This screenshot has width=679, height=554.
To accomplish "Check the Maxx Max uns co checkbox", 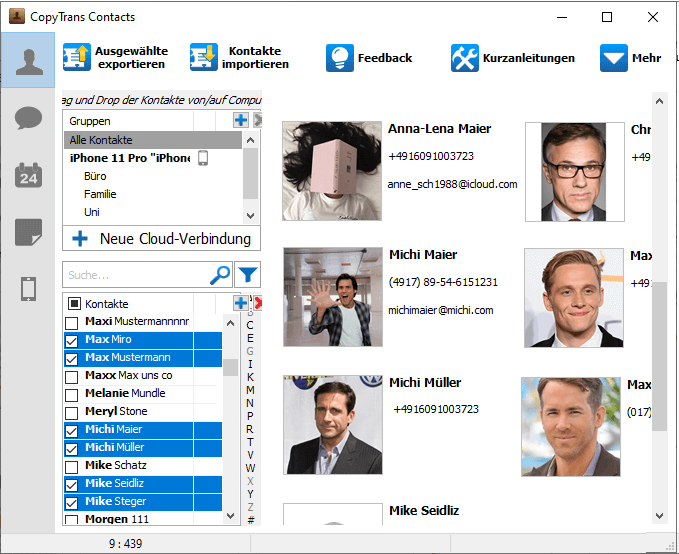I will pos(71,377).
